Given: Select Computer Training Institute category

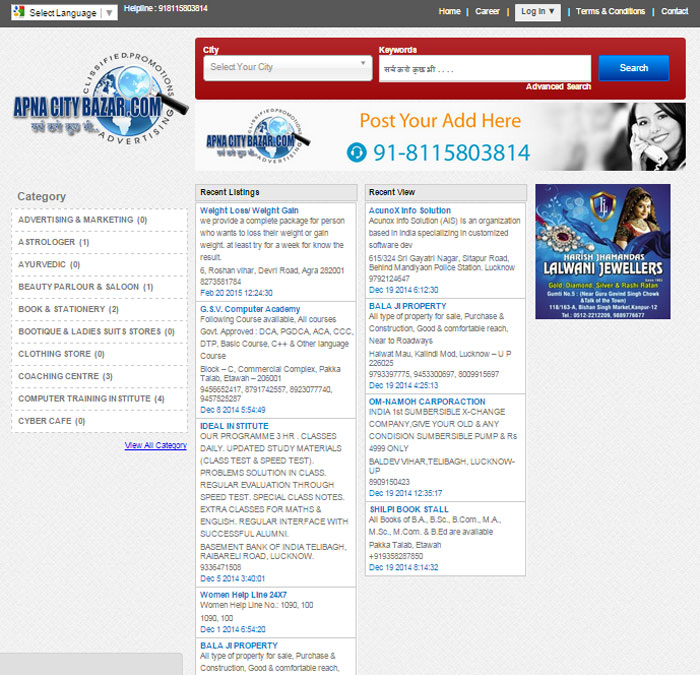Looking at the screenshot, I should [x=91, y=398].
